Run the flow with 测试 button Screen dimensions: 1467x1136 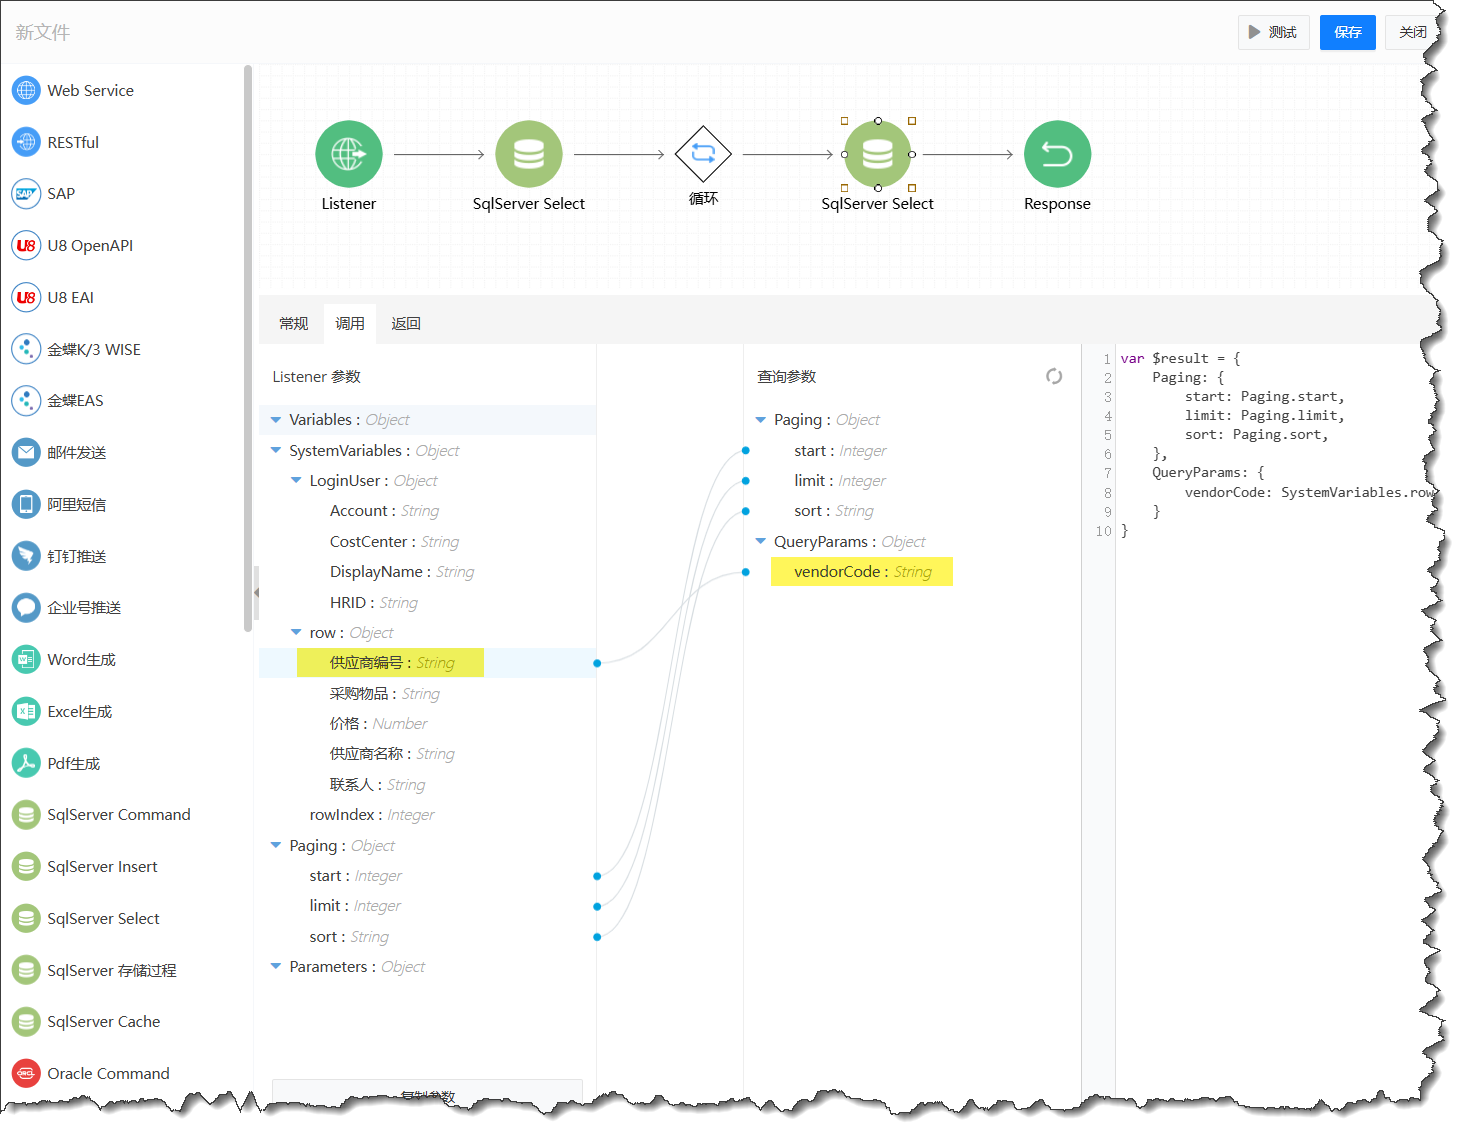point(1273,32)
